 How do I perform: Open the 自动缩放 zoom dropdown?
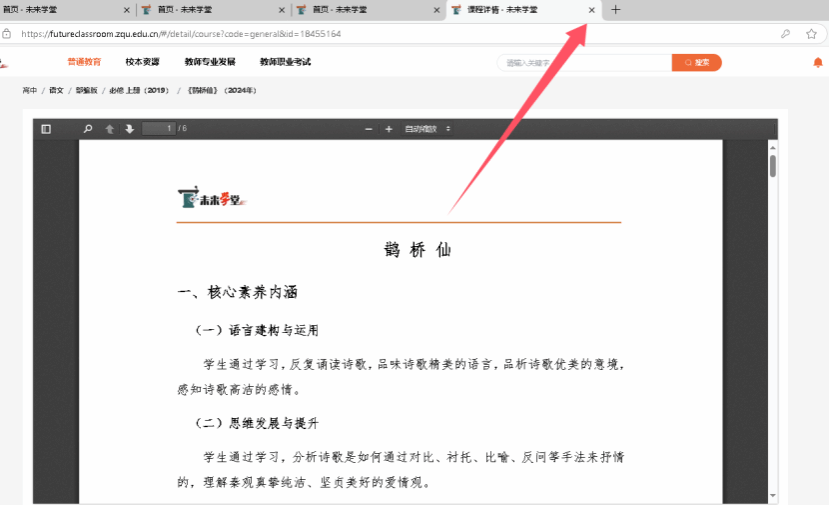pos(428,129)
